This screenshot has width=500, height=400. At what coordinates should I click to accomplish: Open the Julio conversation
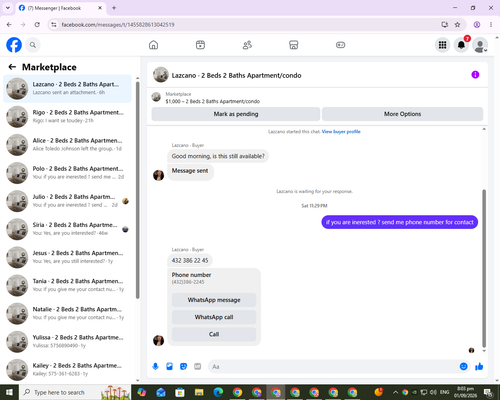coord(67,201)
